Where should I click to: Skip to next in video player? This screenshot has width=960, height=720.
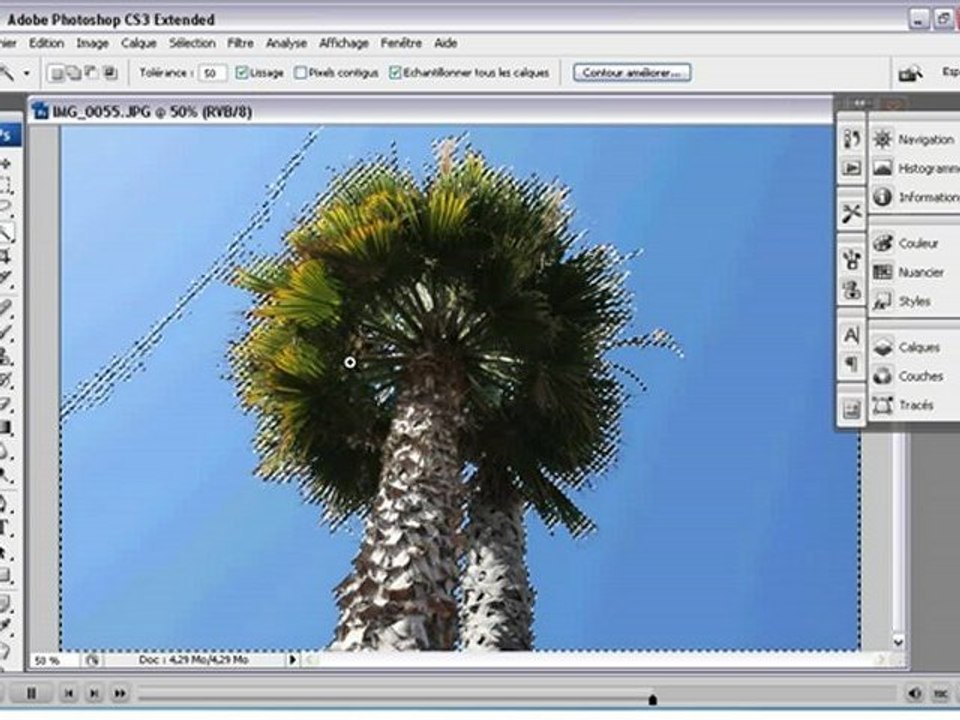point(94,693)
